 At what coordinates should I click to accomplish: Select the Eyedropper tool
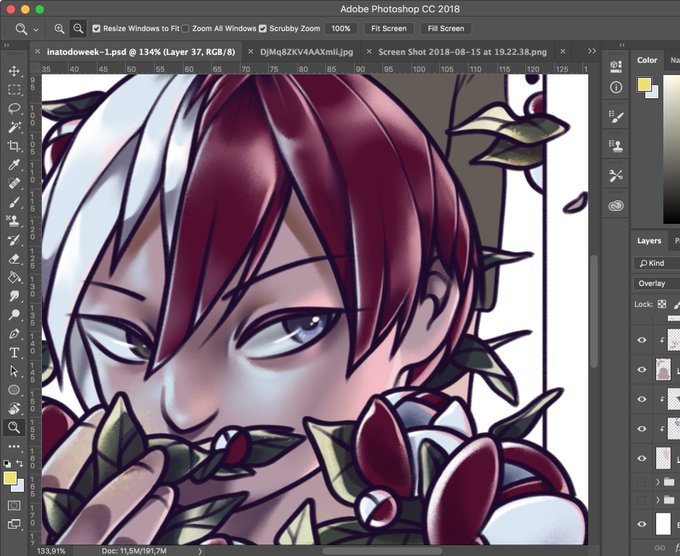(14, 165)
